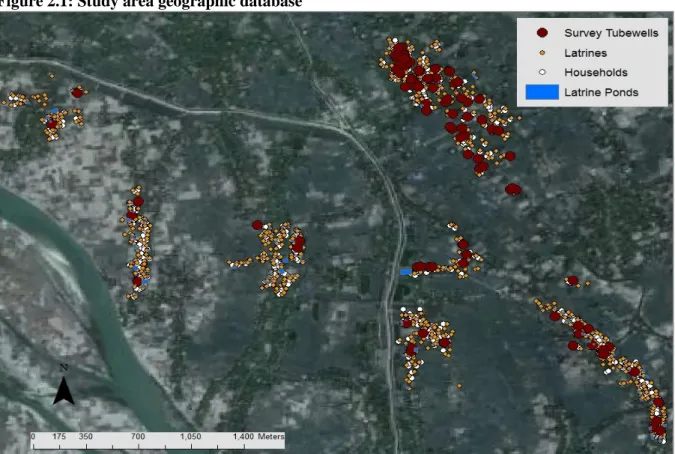
Task: Click the Latrine Ponds blue legend swatch
Action: click(x=542, y=92)
